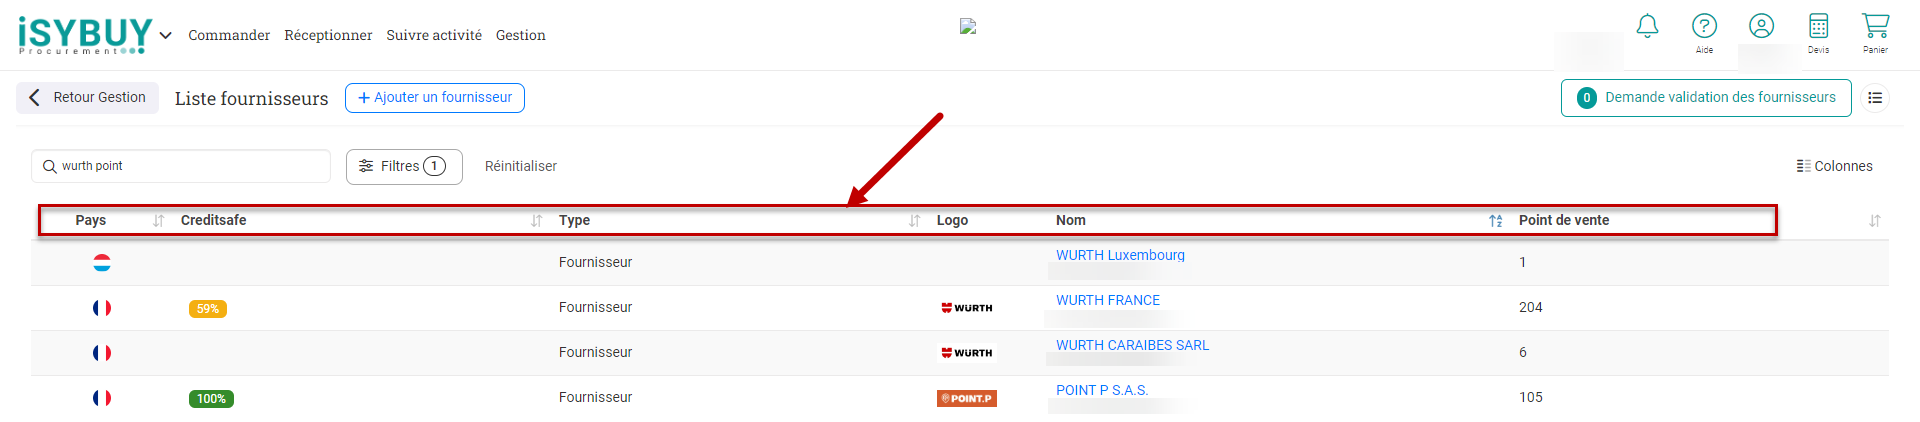This screenshot has width=1920, height=422.
Task: Open WURTH Luxembourg supplier link
Action: pyautogui.click(x=1120, y=255)
